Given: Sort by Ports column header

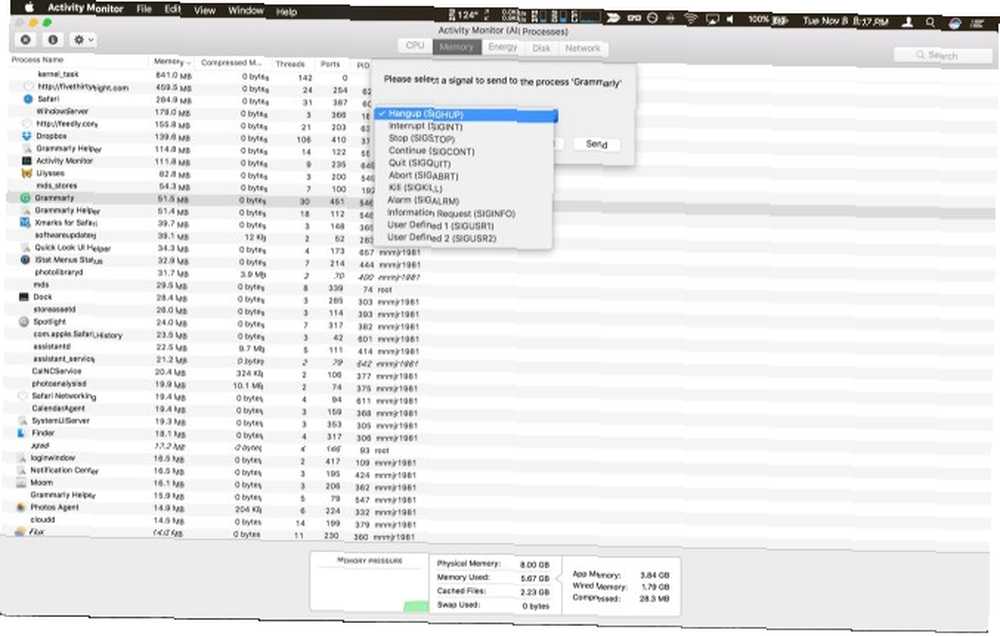Looking at the screenshot, I should click(x=330, y=64).
